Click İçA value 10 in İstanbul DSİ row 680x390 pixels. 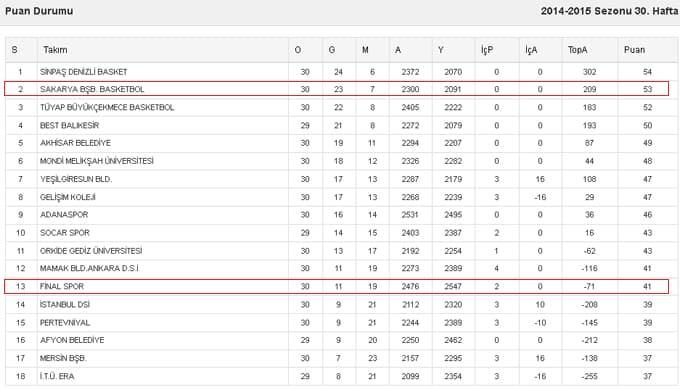[540, 305]
